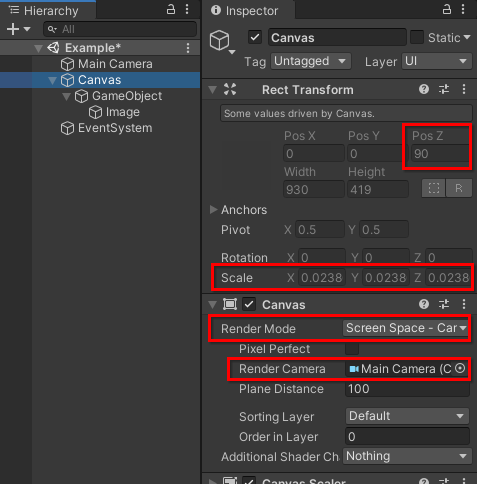Expand the Anchors foldout

click(x=213, y=209)
